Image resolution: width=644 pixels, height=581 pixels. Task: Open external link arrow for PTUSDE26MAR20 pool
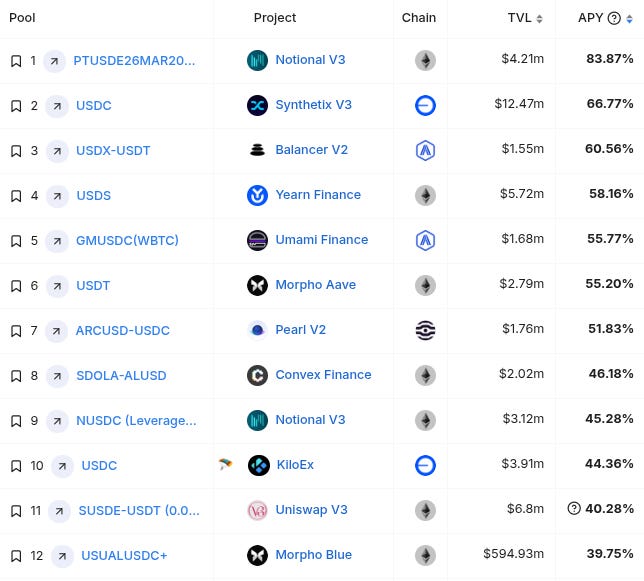[54, 61]
